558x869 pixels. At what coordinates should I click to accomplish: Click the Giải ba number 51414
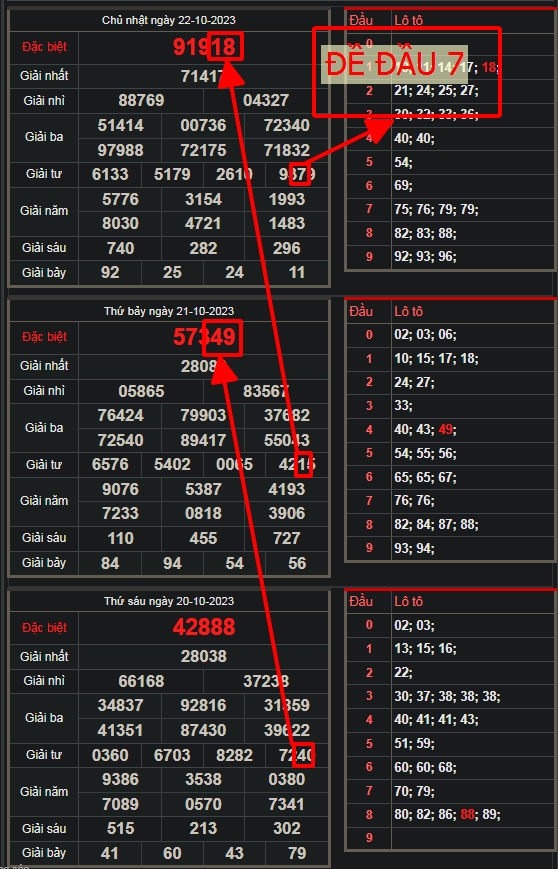[x=120, y=125]
